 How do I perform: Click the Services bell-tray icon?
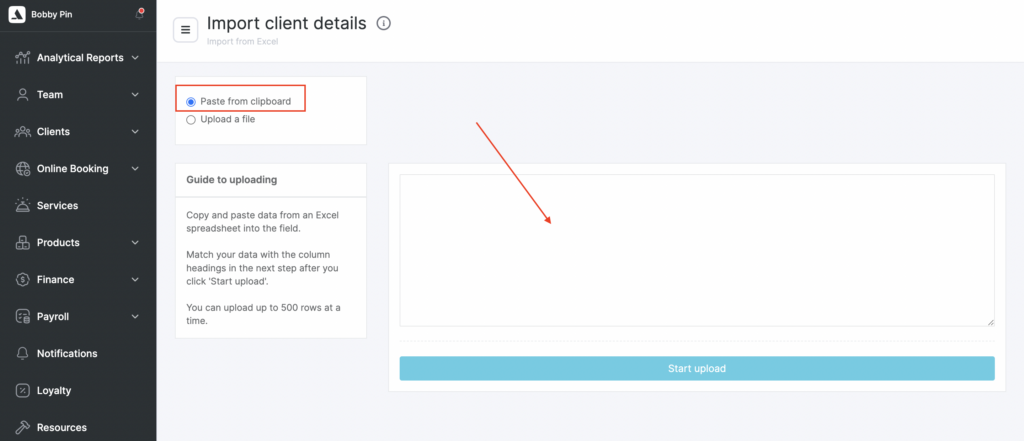[22, 206]
